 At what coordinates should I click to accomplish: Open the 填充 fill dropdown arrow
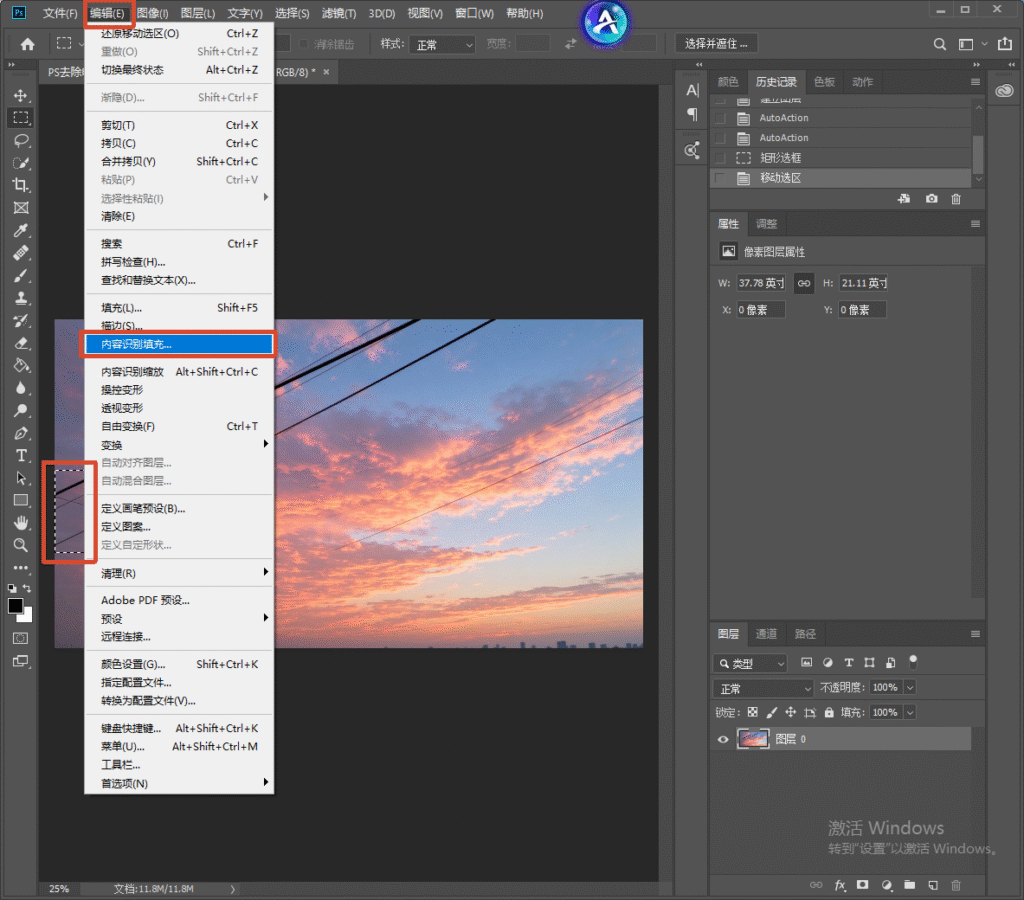[910, 713]
